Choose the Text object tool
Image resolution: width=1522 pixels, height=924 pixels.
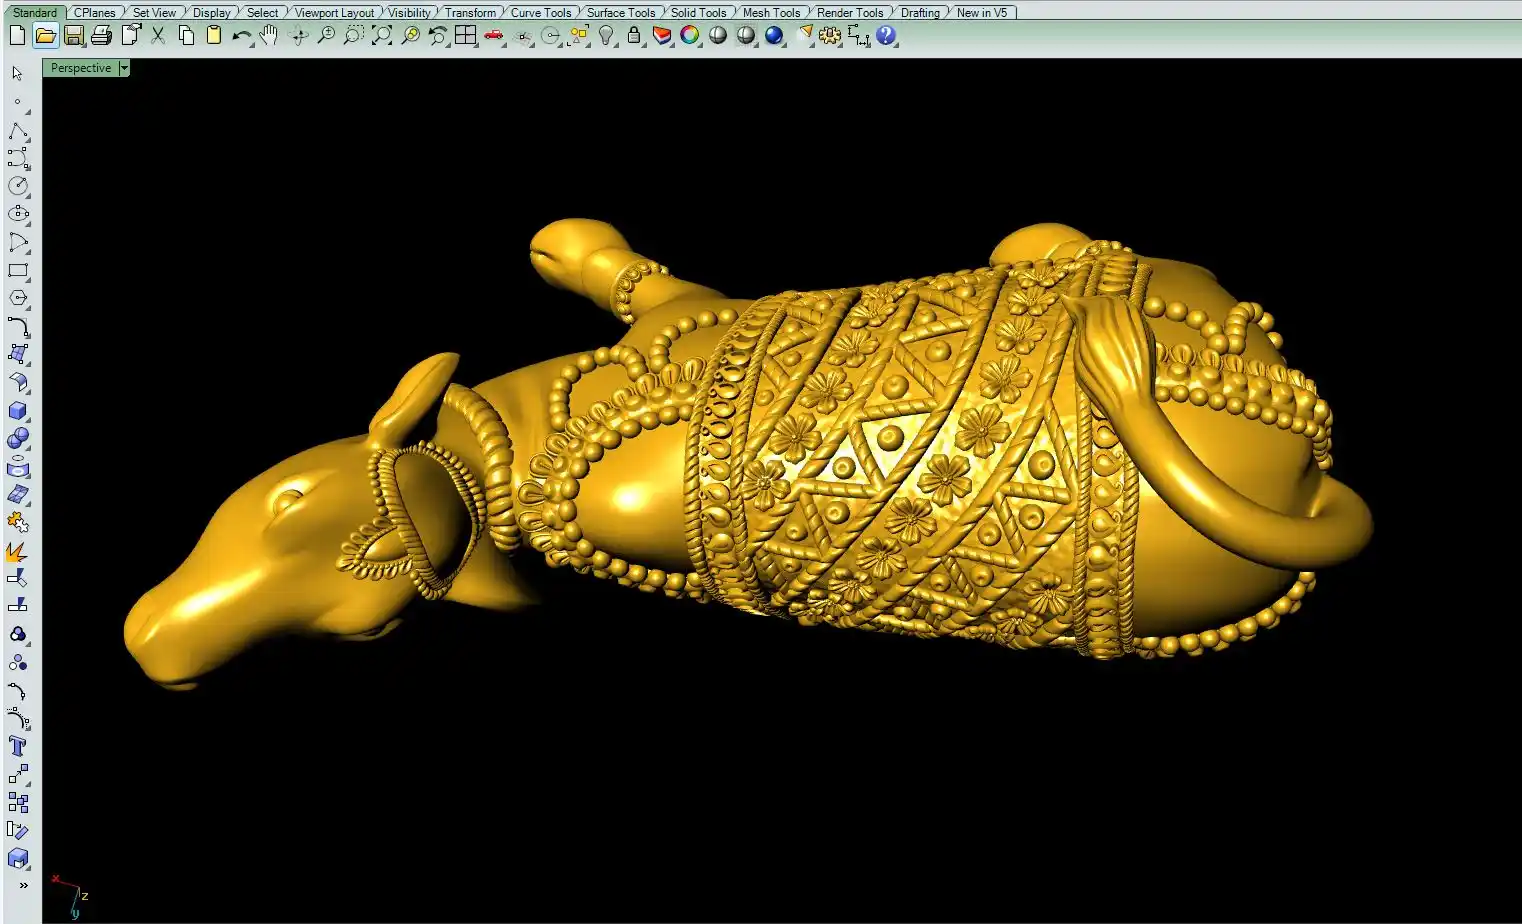[18, 746]
